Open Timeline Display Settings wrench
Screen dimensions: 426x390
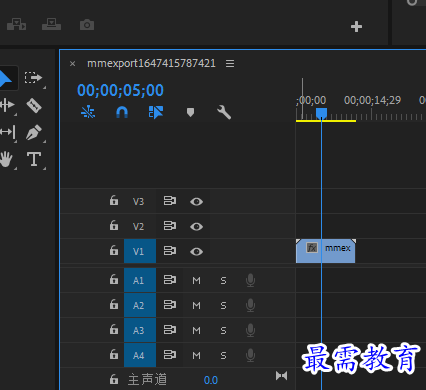click(224, 112)
